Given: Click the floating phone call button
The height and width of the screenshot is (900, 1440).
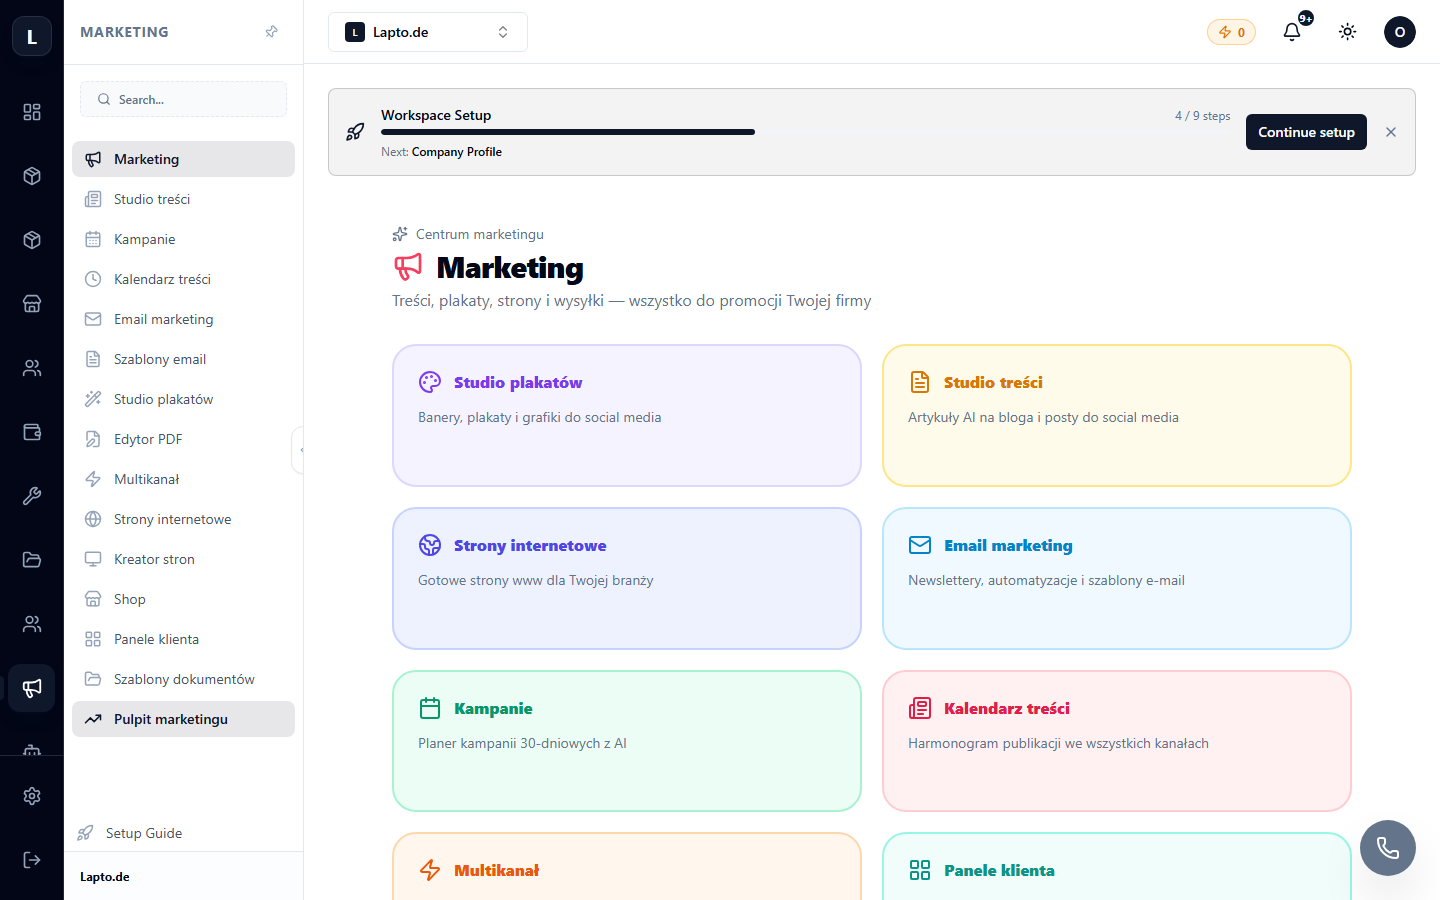Looking at the screenshot, I should (x=1388, y=848).
